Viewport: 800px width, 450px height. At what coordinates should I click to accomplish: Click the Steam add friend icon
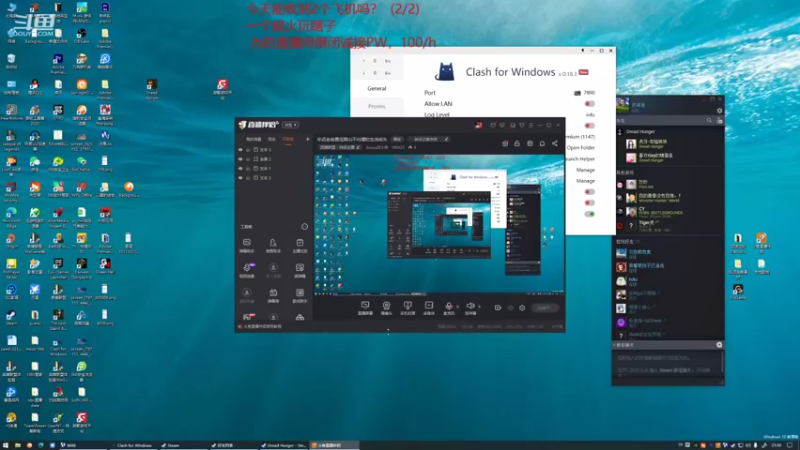(719, 120)
